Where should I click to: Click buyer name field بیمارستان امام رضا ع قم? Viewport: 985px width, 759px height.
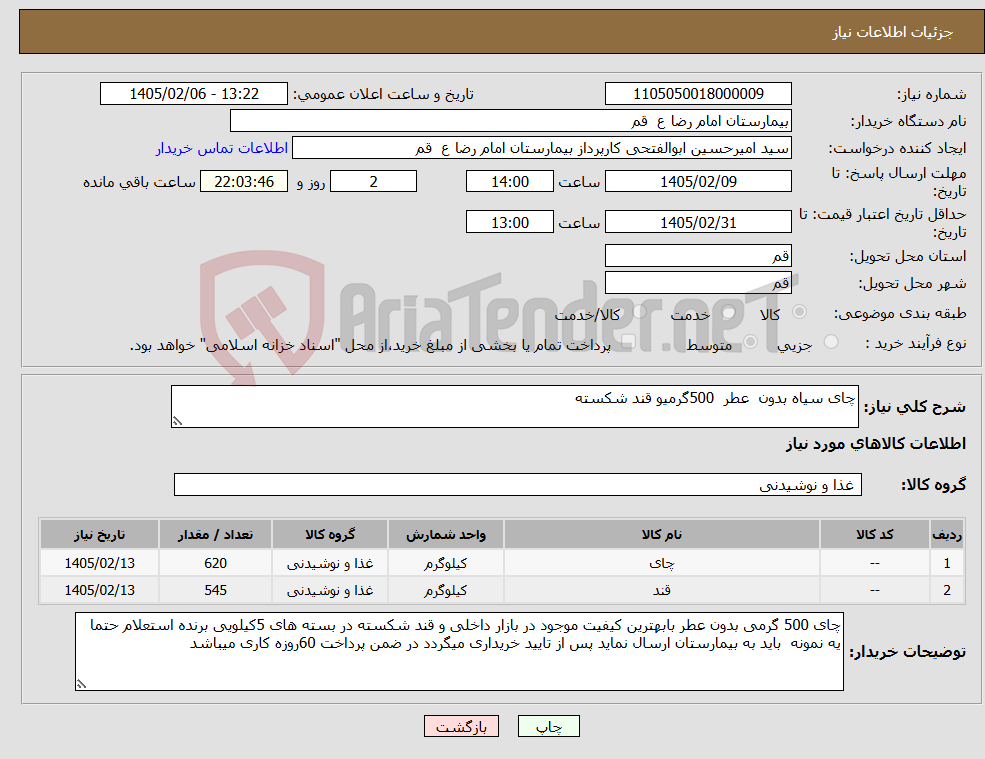[x=511, y=121]
